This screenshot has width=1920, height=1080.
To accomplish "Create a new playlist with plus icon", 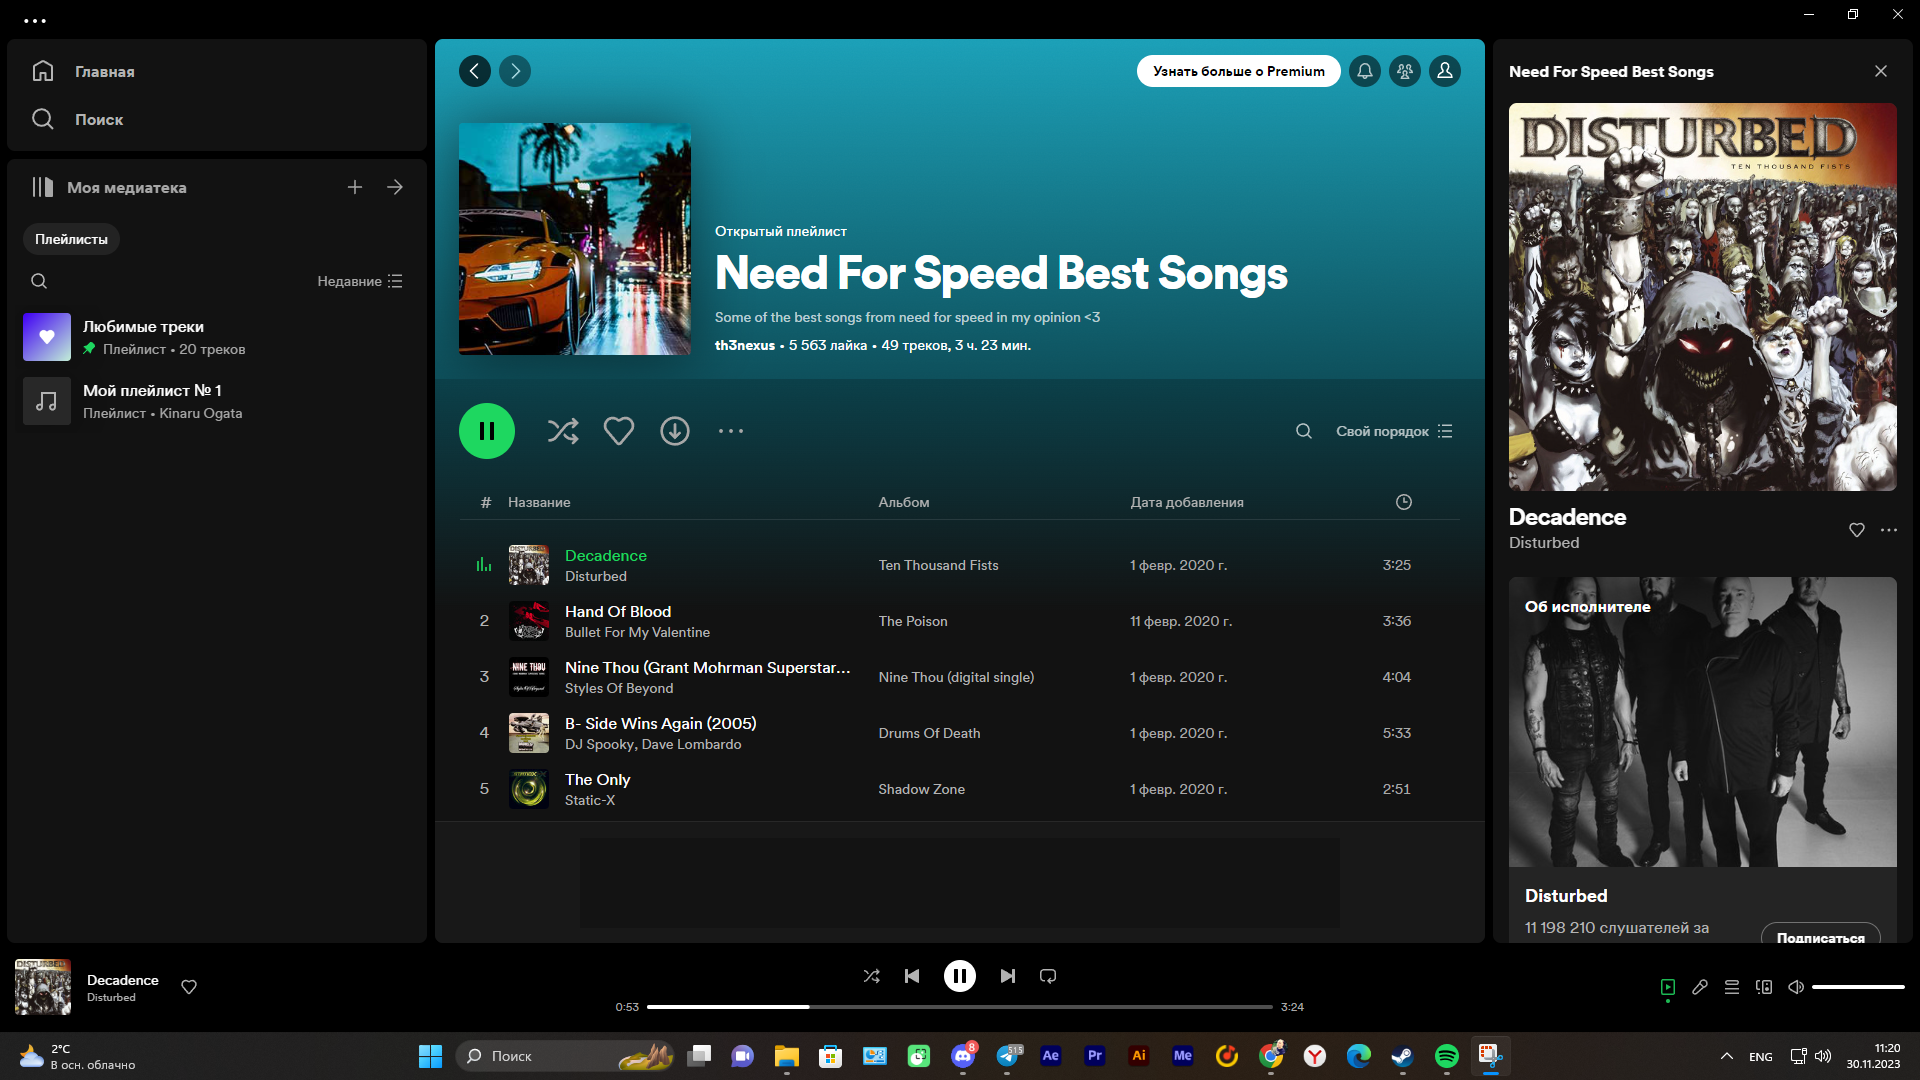I will click(355, 187).
